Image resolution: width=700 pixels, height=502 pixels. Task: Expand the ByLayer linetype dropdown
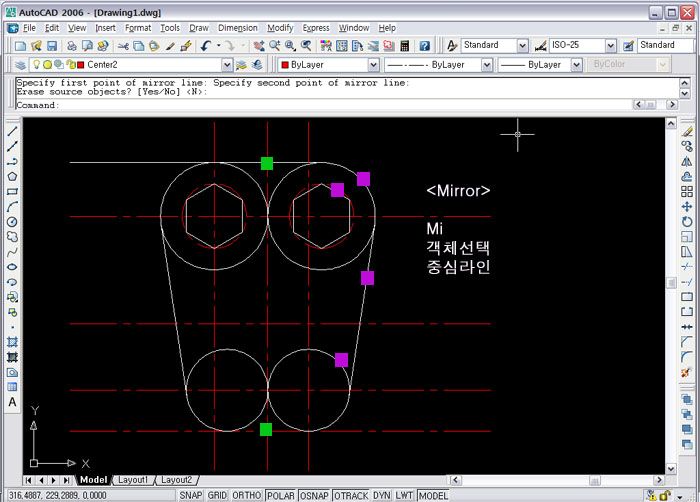pyautogui.click(x=487, y=65)
